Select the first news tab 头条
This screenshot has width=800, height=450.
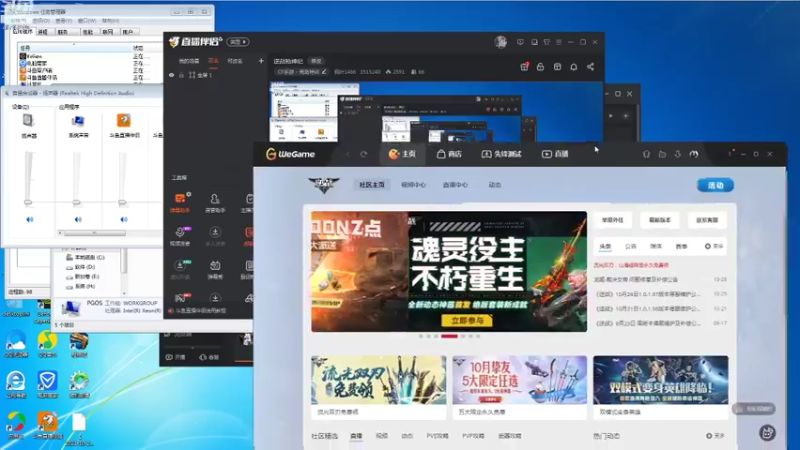(x=605, y=246)
